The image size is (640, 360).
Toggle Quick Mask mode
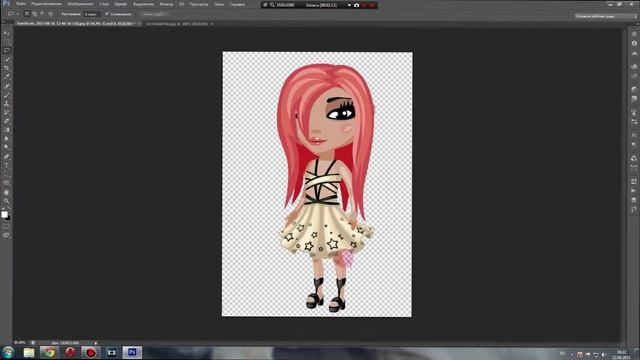click(6, 227)
